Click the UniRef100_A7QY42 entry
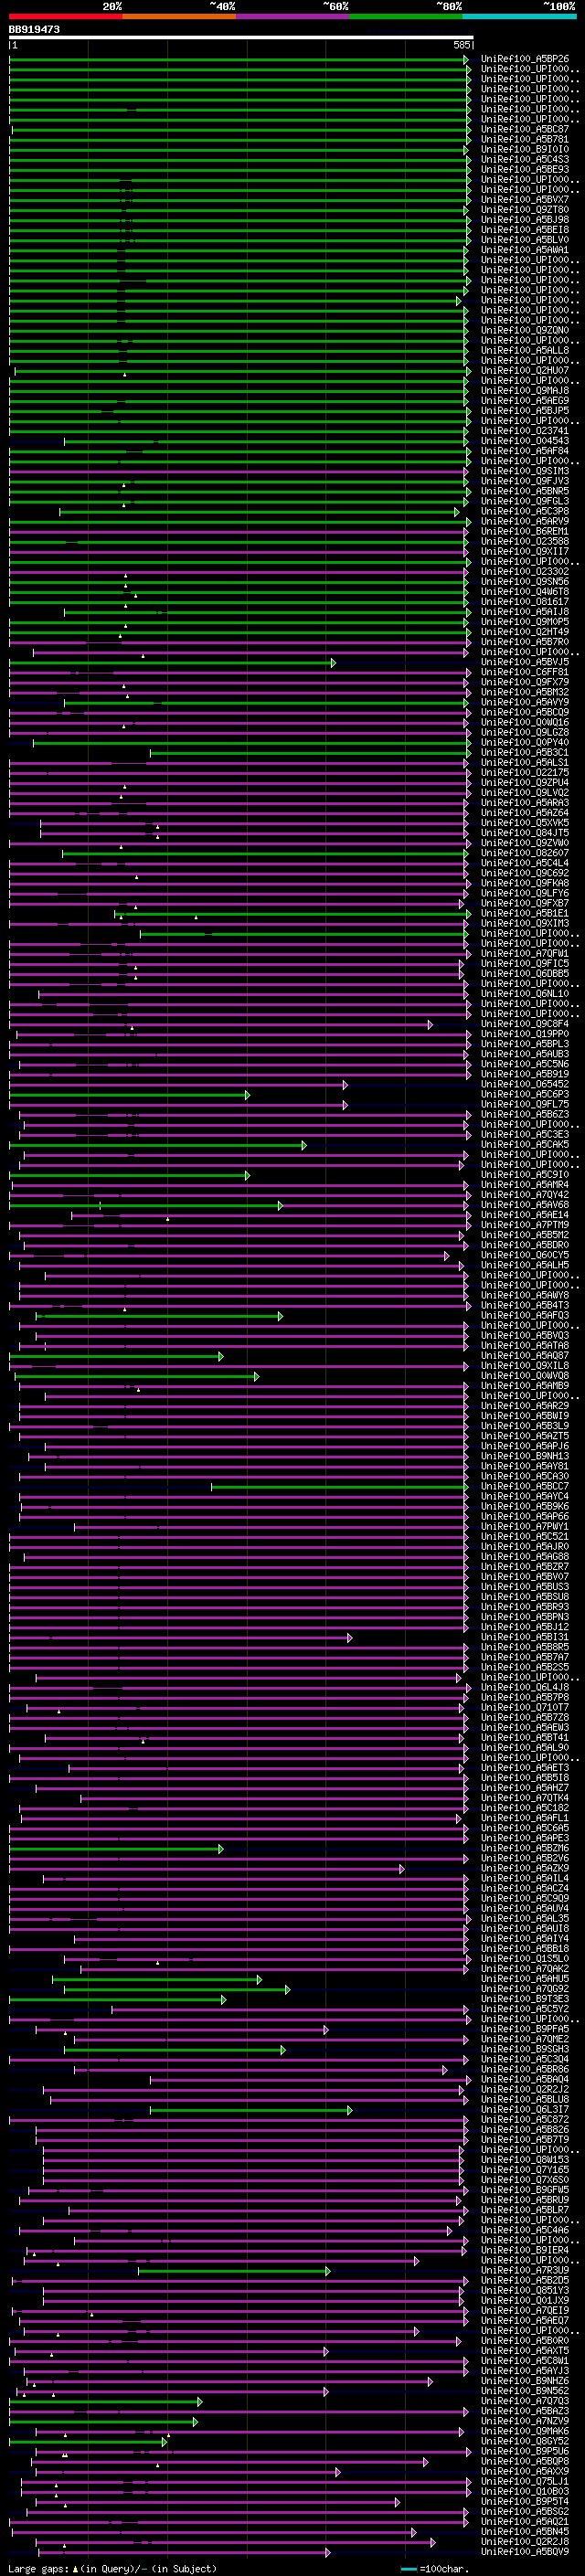585x2576 pixels. (524, 1195)
